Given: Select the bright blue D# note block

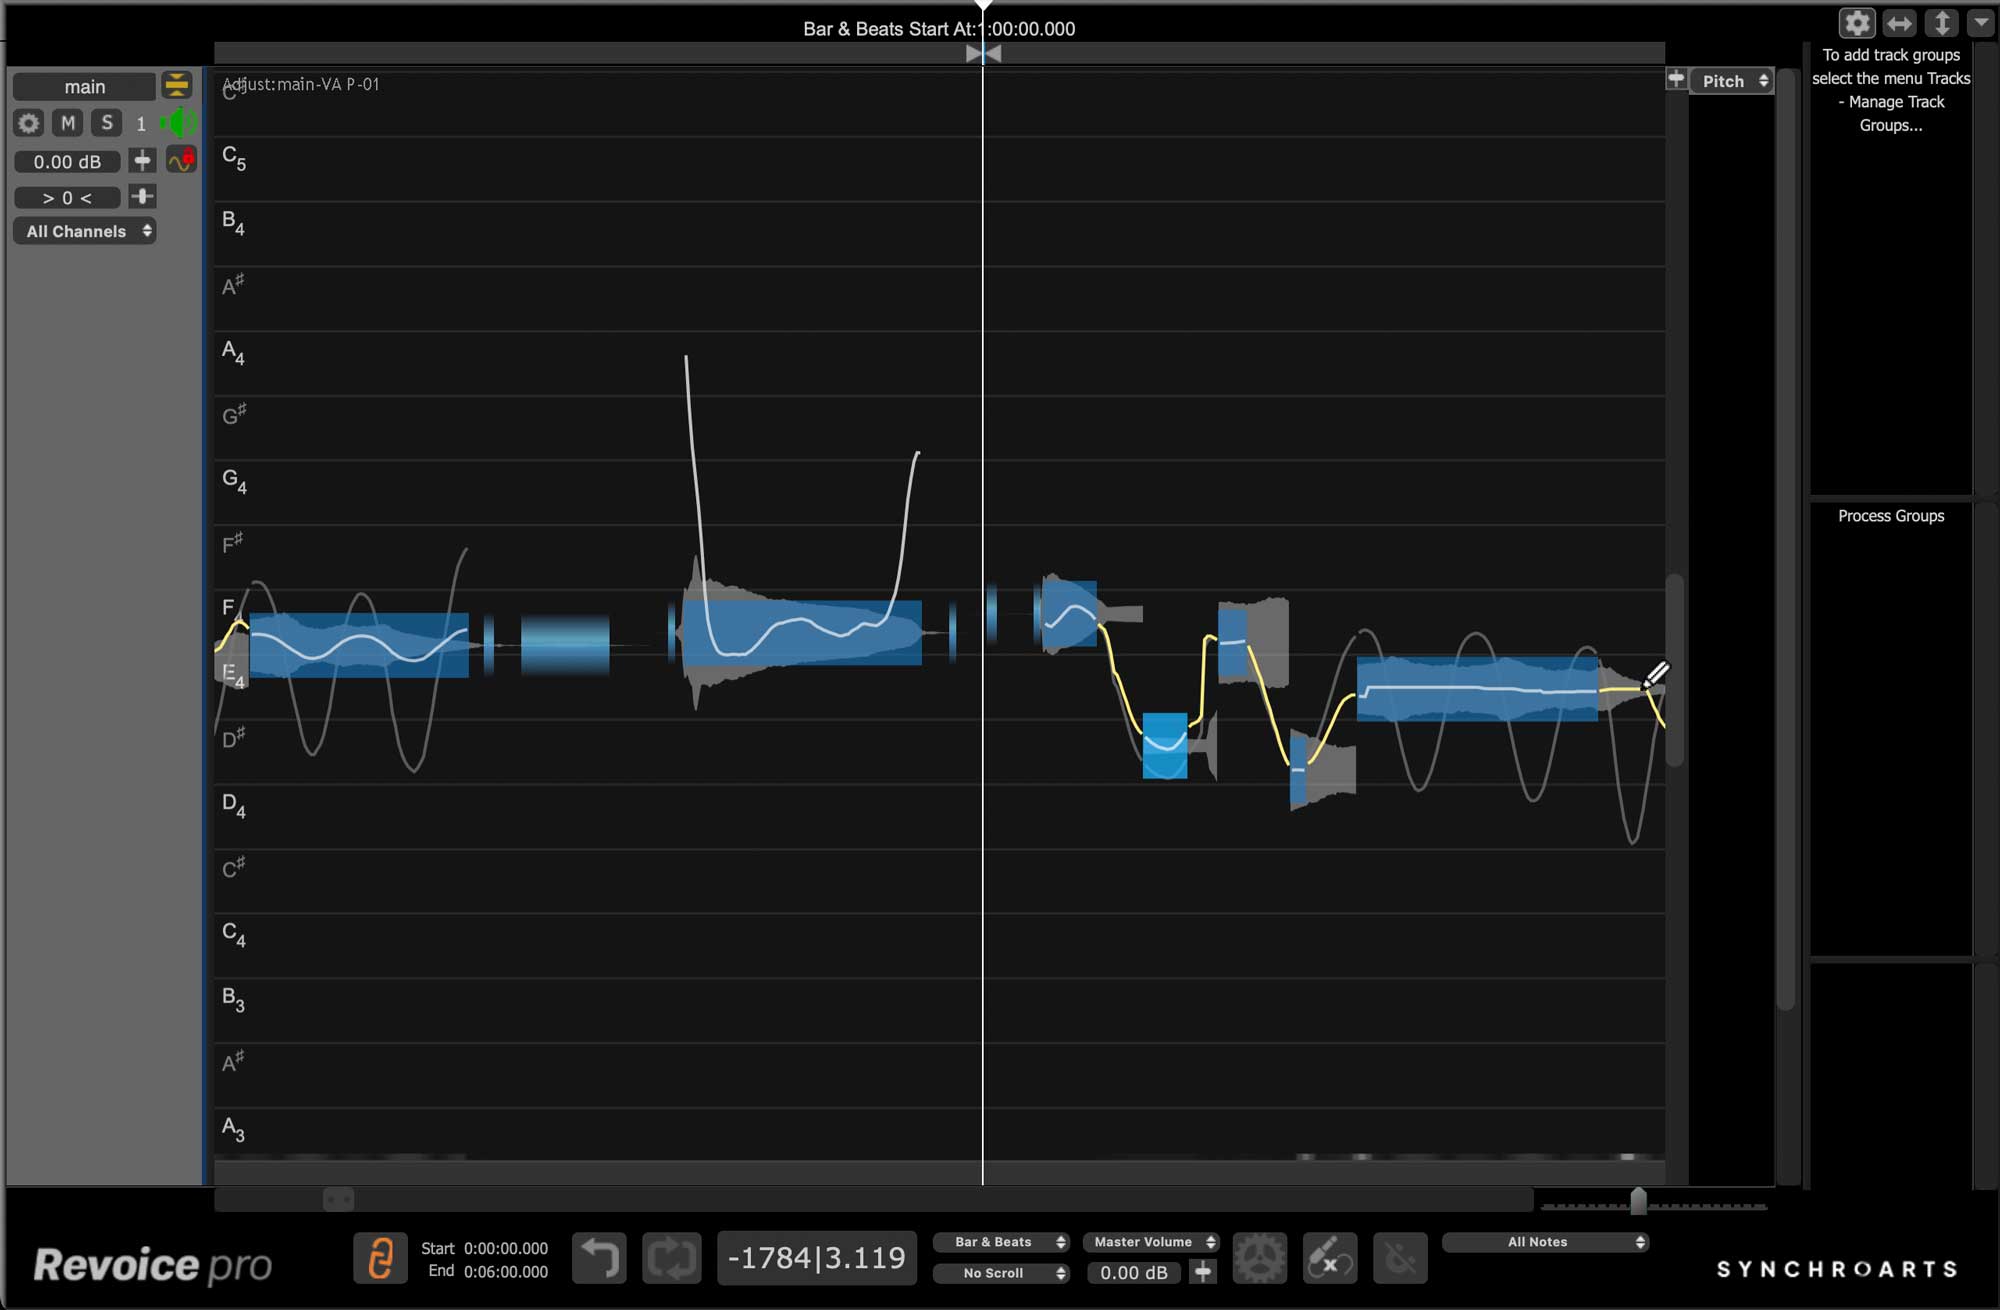Looking at the screenshot, I should click(x=1165, y=745).
